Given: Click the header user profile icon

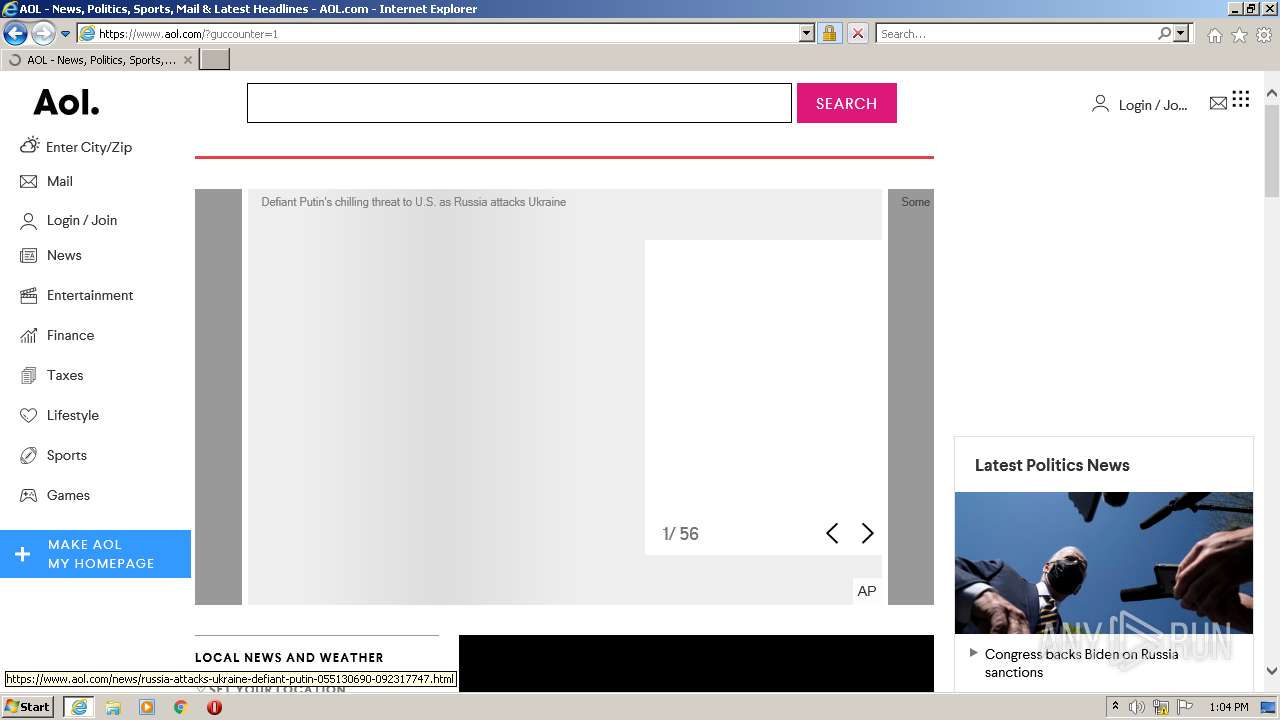Looking at the screenshot, I should (1100, 103).
